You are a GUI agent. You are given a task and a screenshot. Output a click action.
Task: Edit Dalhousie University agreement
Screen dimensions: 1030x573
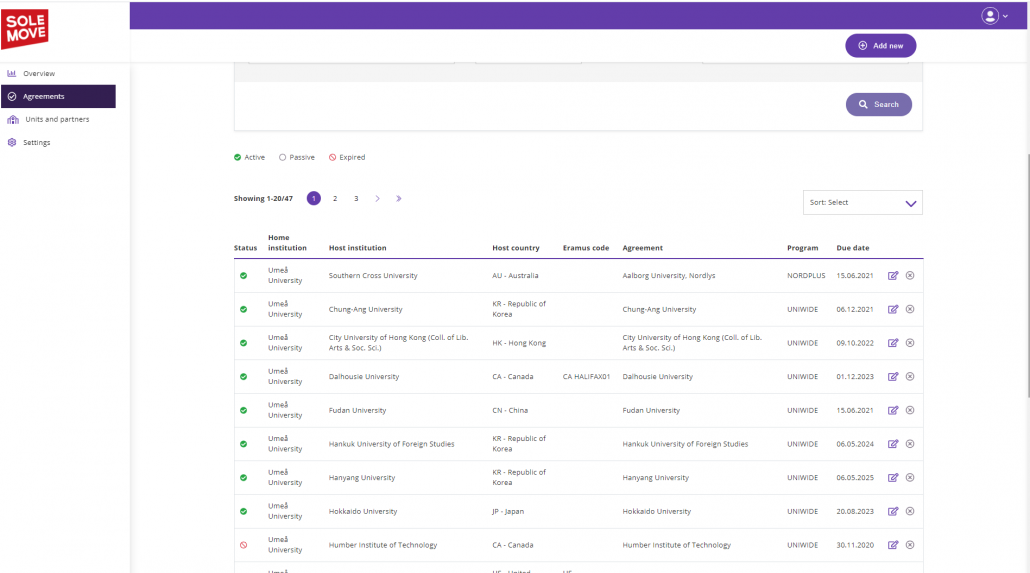pyautogui.click(x=893, y=377)
